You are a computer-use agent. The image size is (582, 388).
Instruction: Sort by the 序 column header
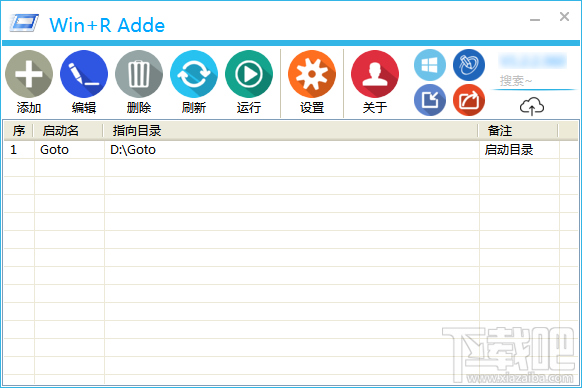[19, 131]
